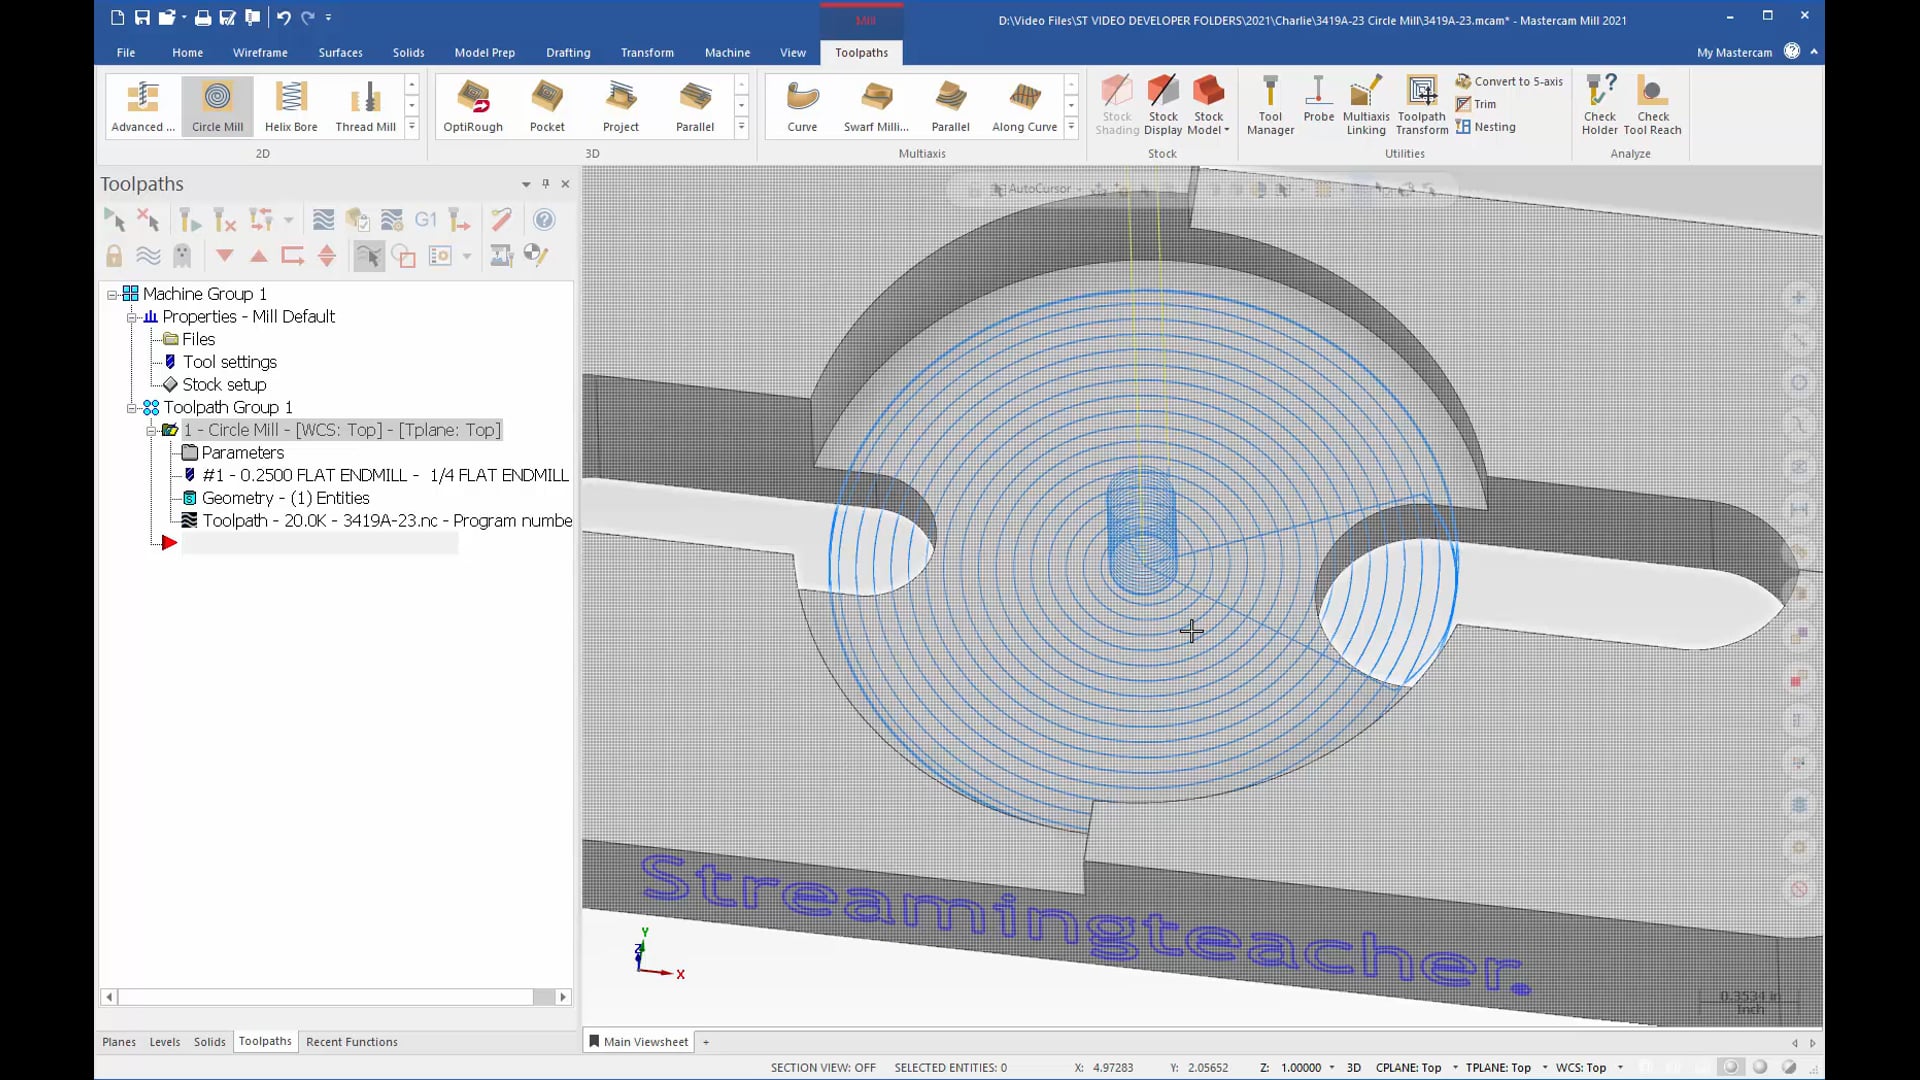Screen dimensions: 1920x1080
Task: Select the Circle Mill tool
Action: coord(216,103)
